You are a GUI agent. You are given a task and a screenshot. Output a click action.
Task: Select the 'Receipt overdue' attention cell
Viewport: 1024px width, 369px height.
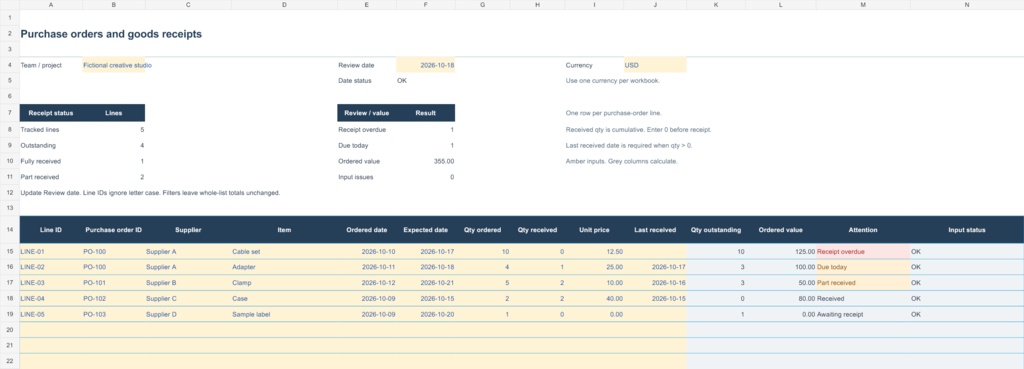pyautogui.click(x=863, y=251)
